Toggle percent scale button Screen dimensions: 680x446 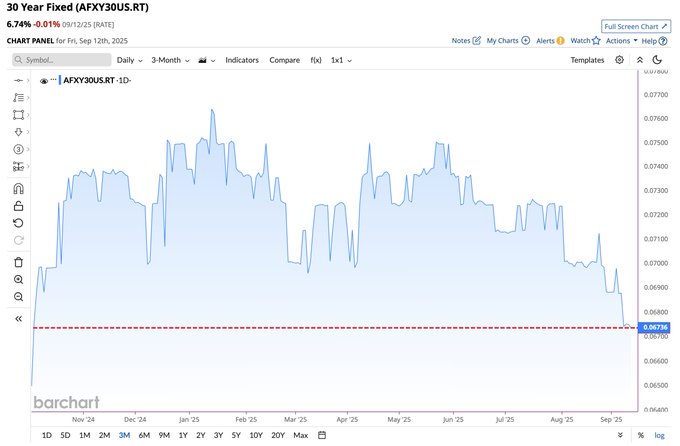641,435
